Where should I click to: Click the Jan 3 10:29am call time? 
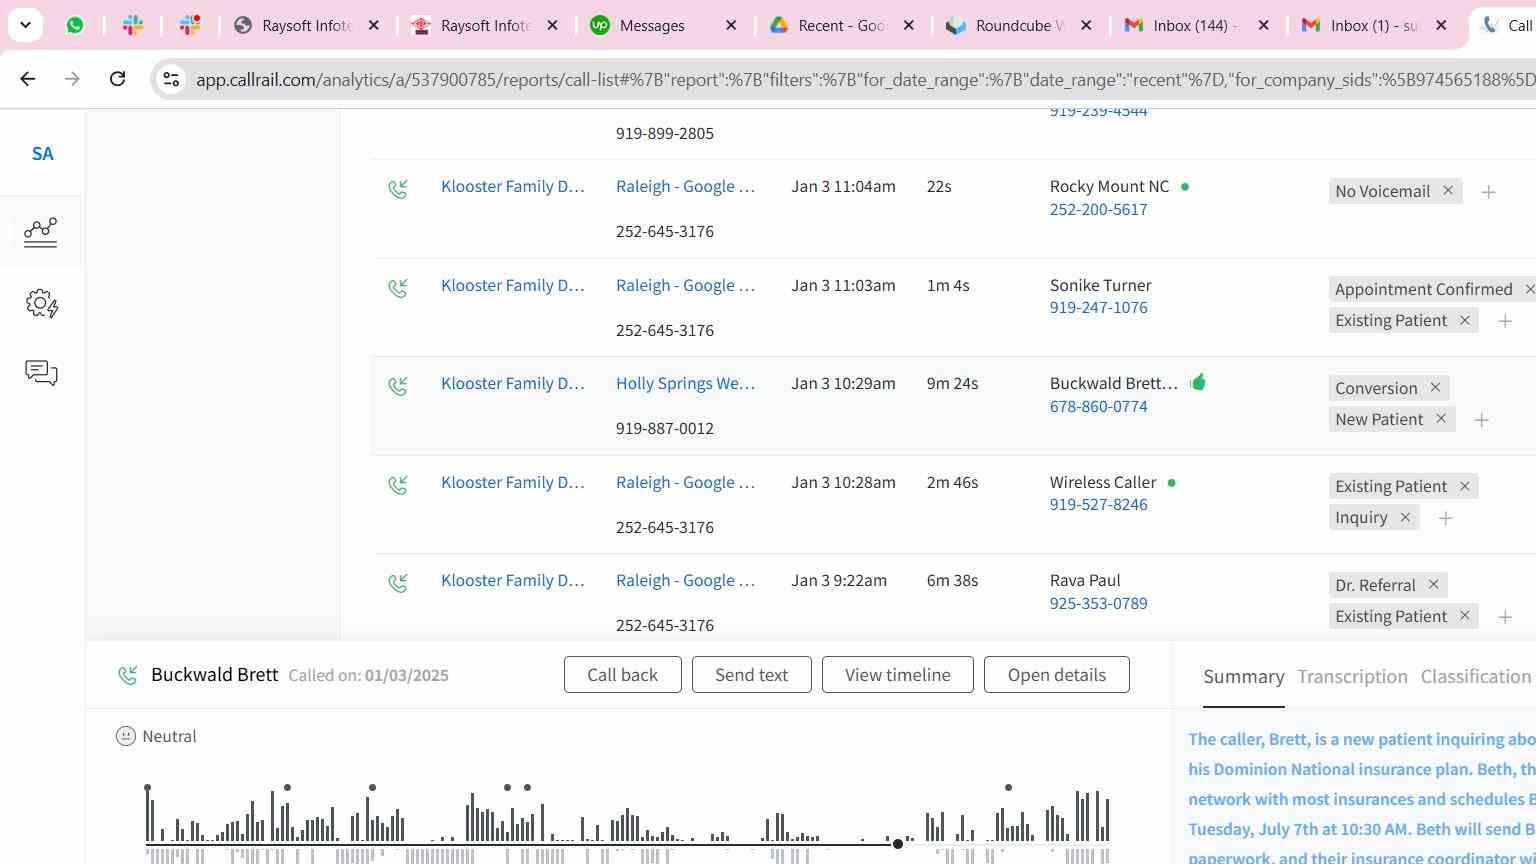pos(843,383)
